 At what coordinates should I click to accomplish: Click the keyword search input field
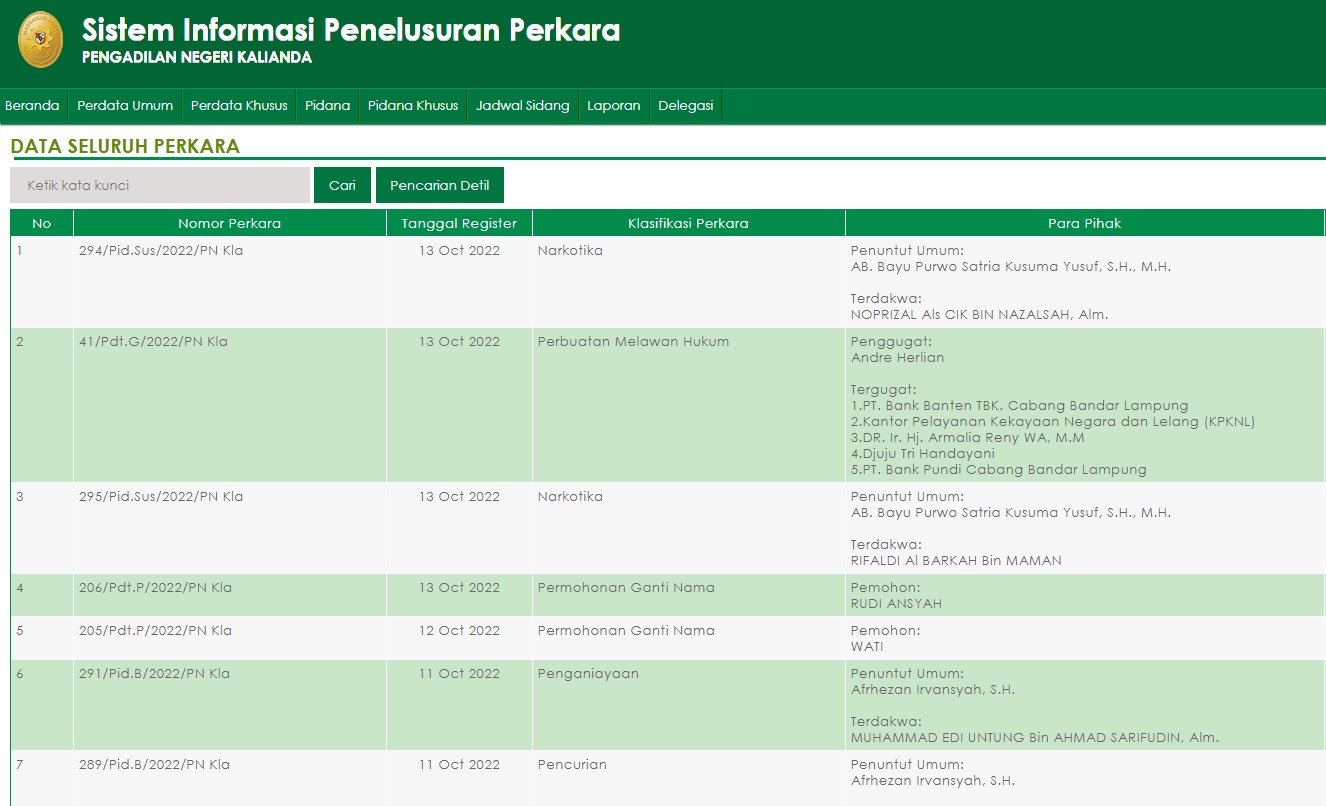click(160, 185)
